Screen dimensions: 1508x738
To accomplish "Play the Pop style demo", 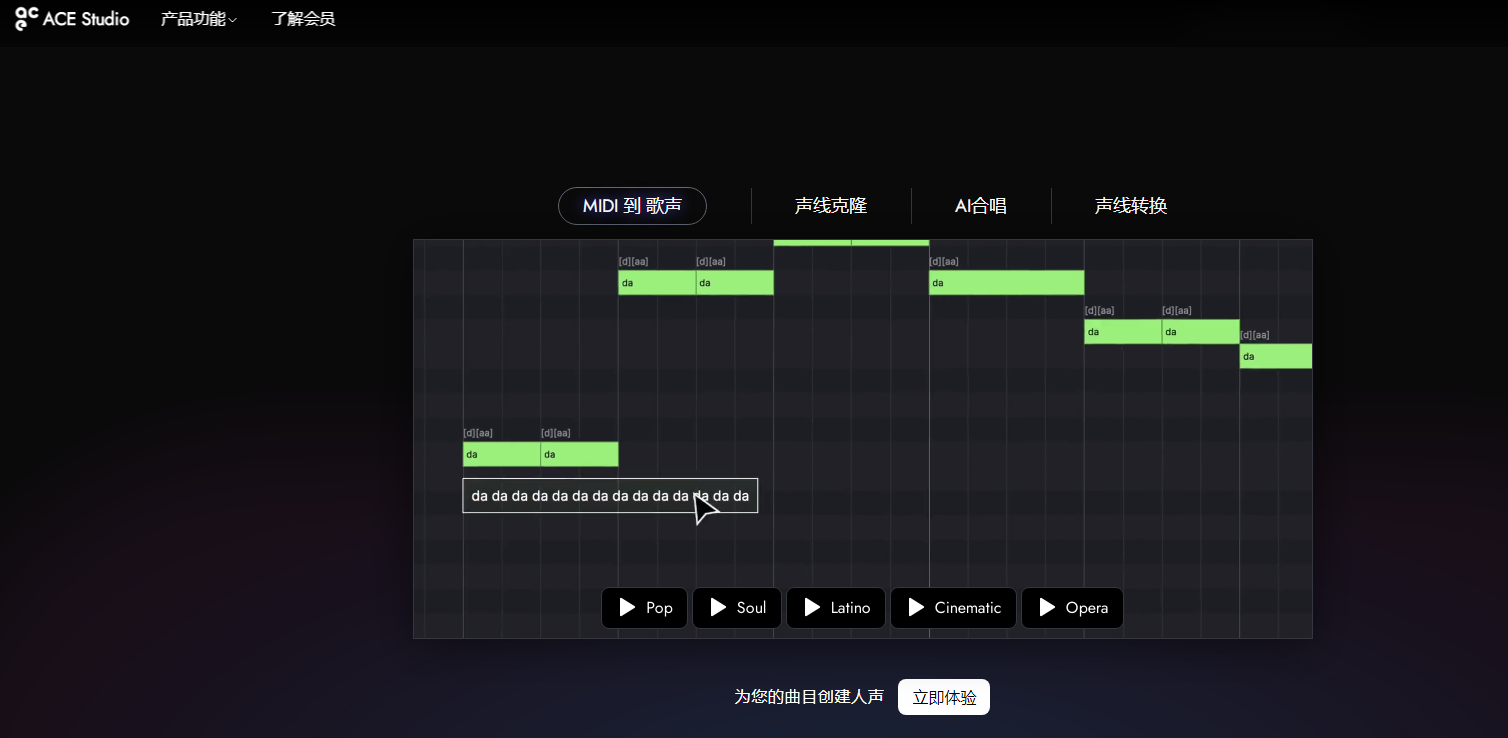I will click(x=644, y=607).
